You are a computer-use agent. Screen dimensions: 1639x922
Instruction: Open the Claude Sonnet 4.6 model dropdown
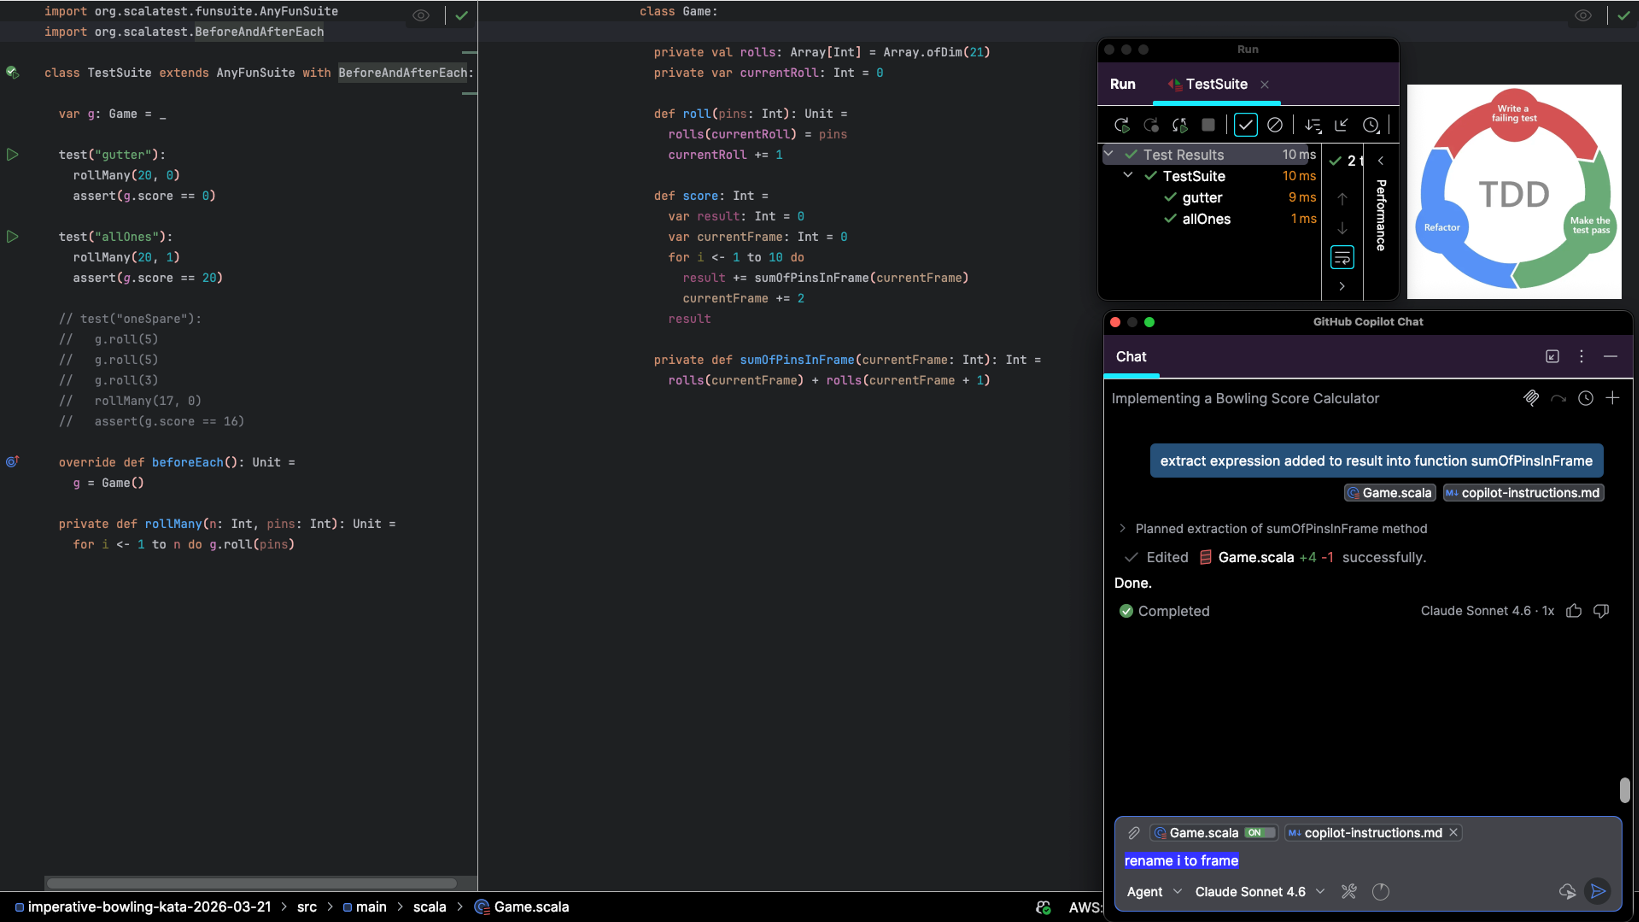1259,891
